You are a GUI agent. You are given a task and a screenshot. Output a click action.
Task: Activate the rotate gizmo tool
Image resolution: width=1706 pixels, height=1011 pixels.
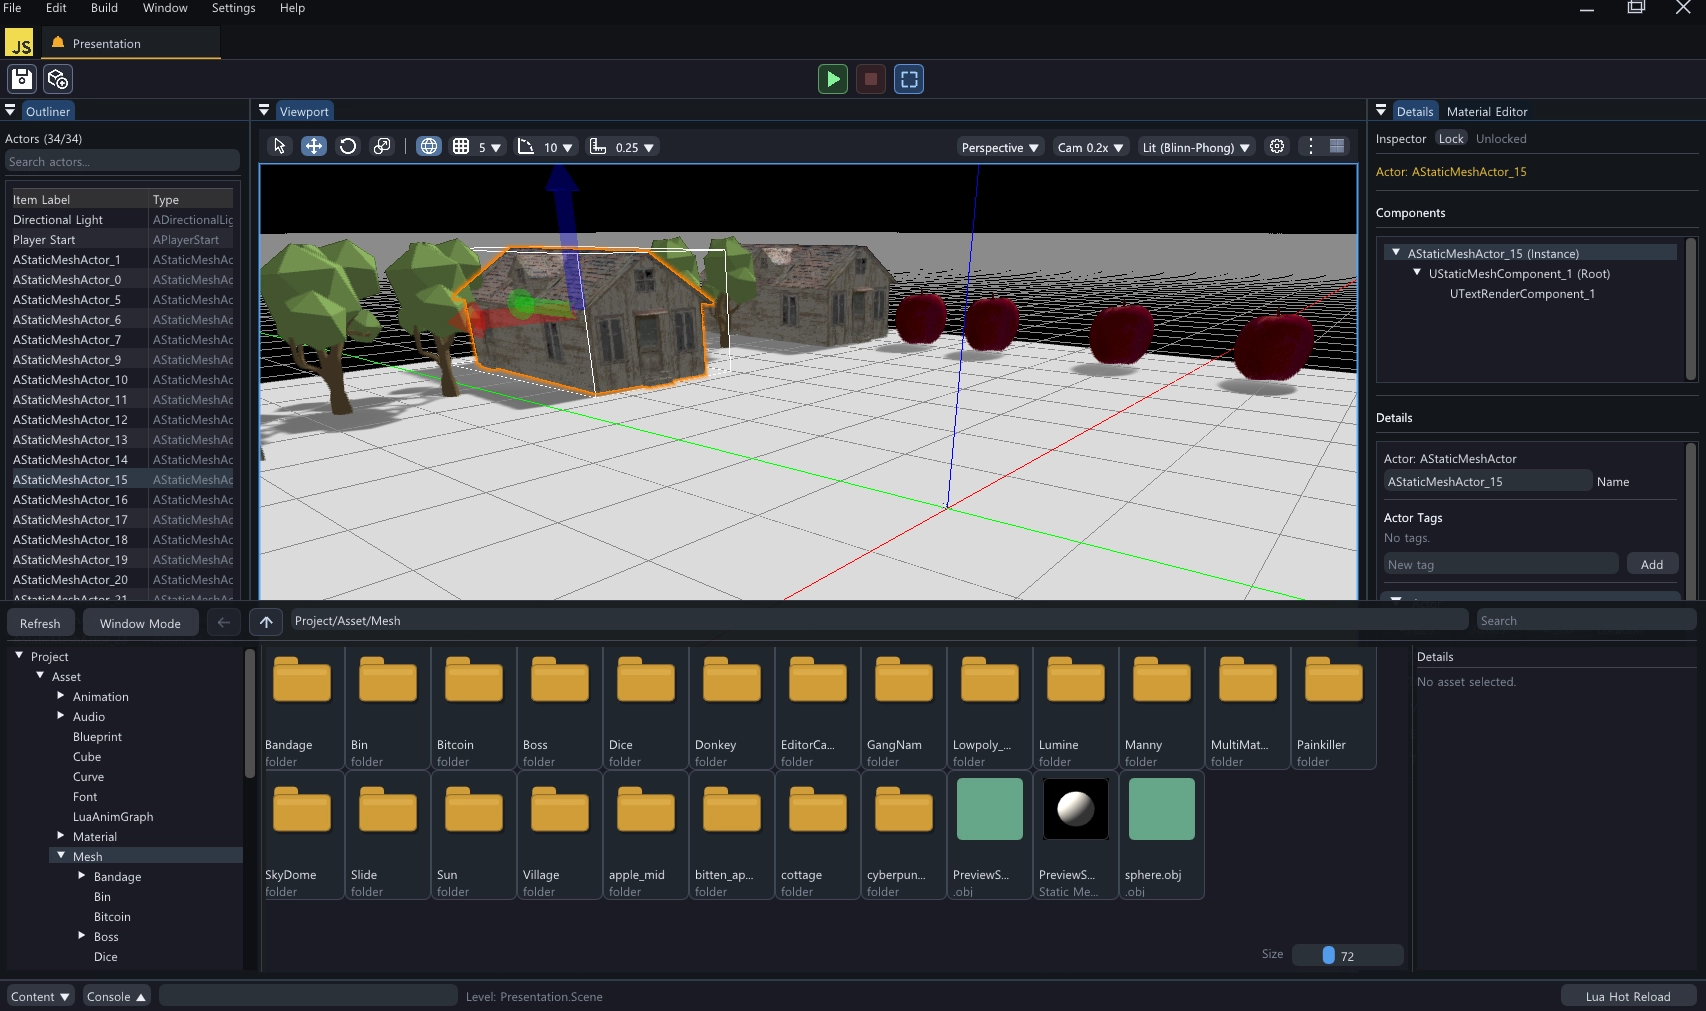coord(348,146)
